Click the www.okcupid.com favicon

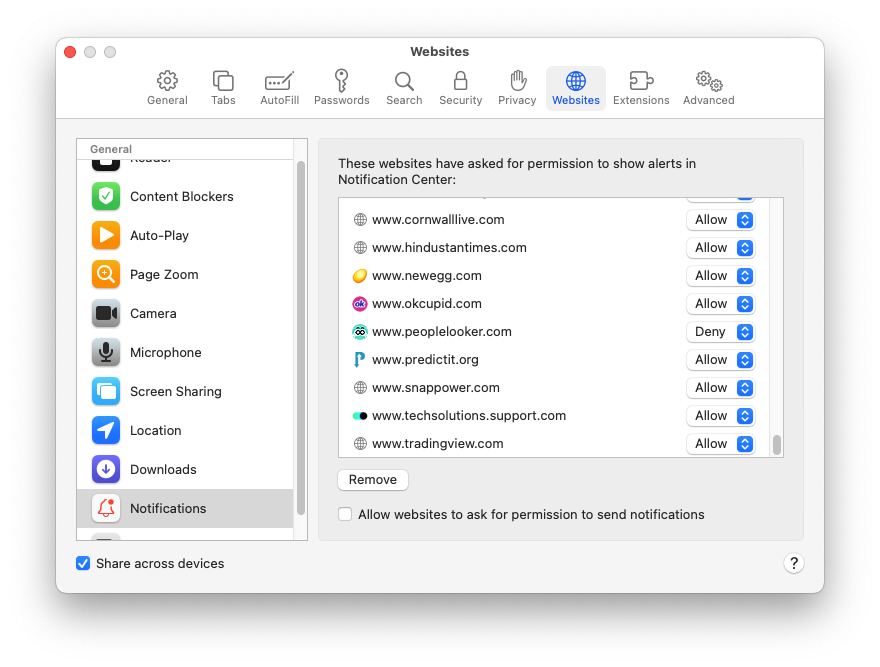360,304
